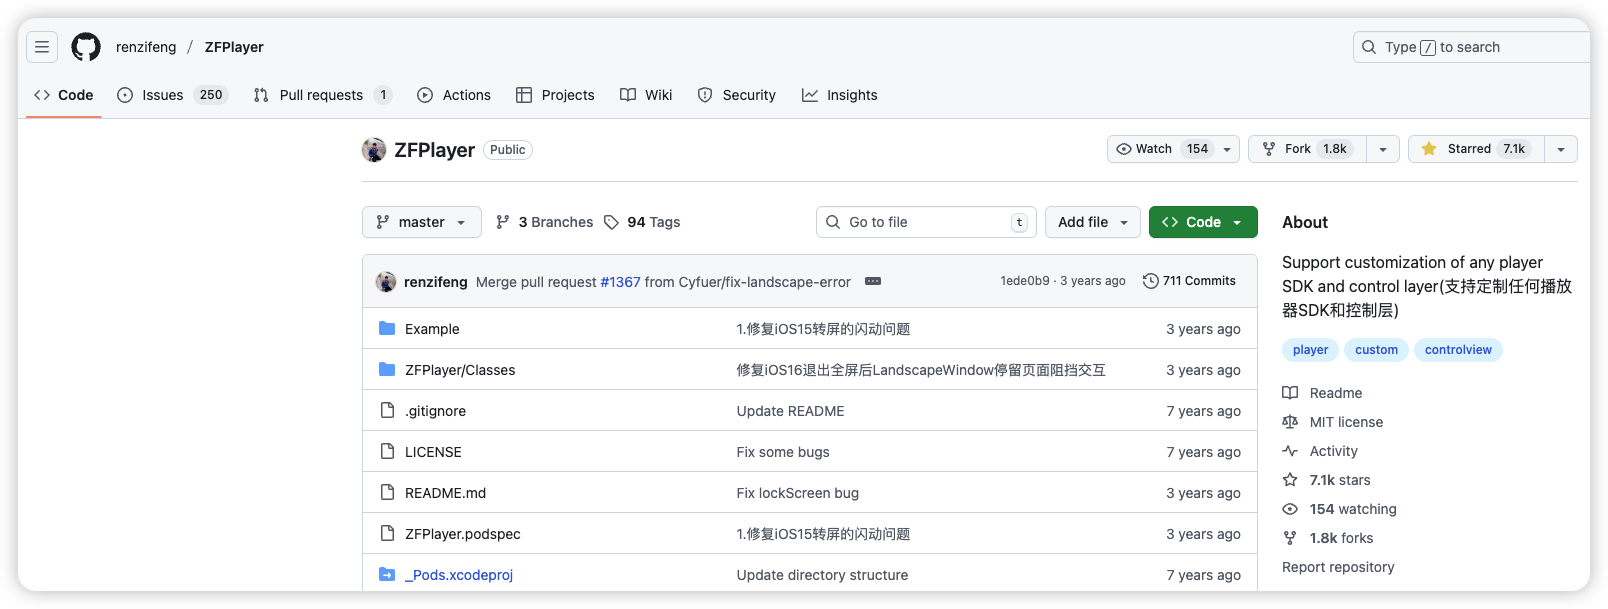
Task: Open renzifeng owner profile link
Action: [x=146, y=47]
